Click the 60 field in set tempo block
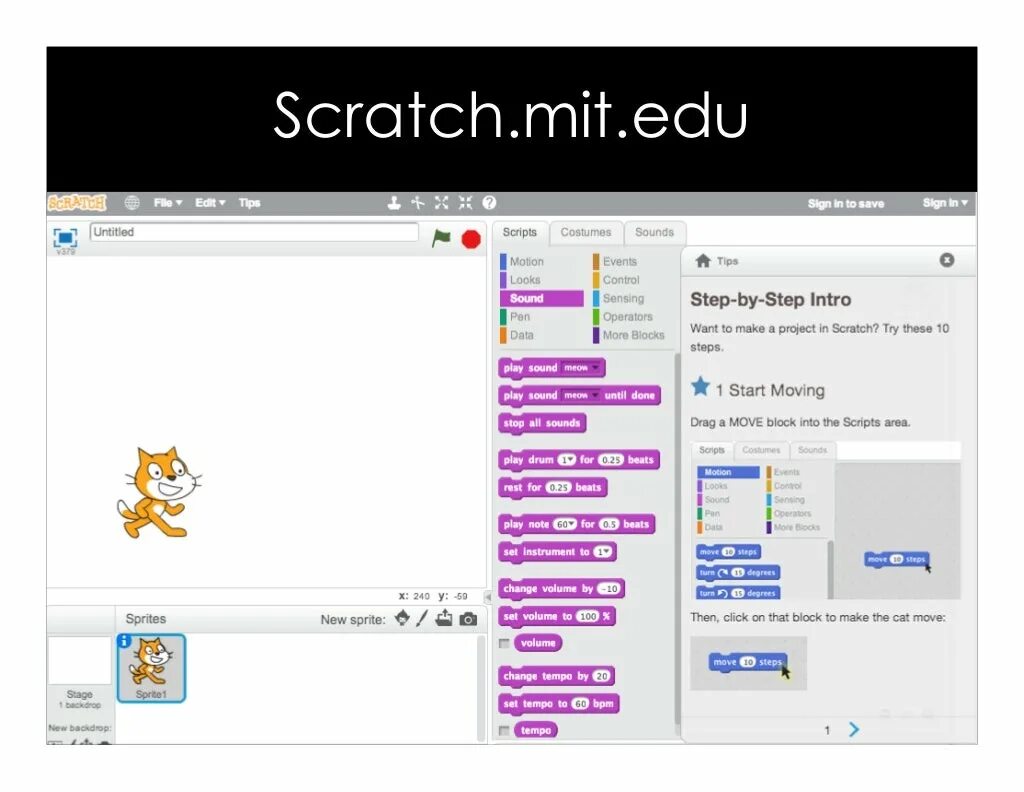1024x792 pixels. (x=580, y=704)
